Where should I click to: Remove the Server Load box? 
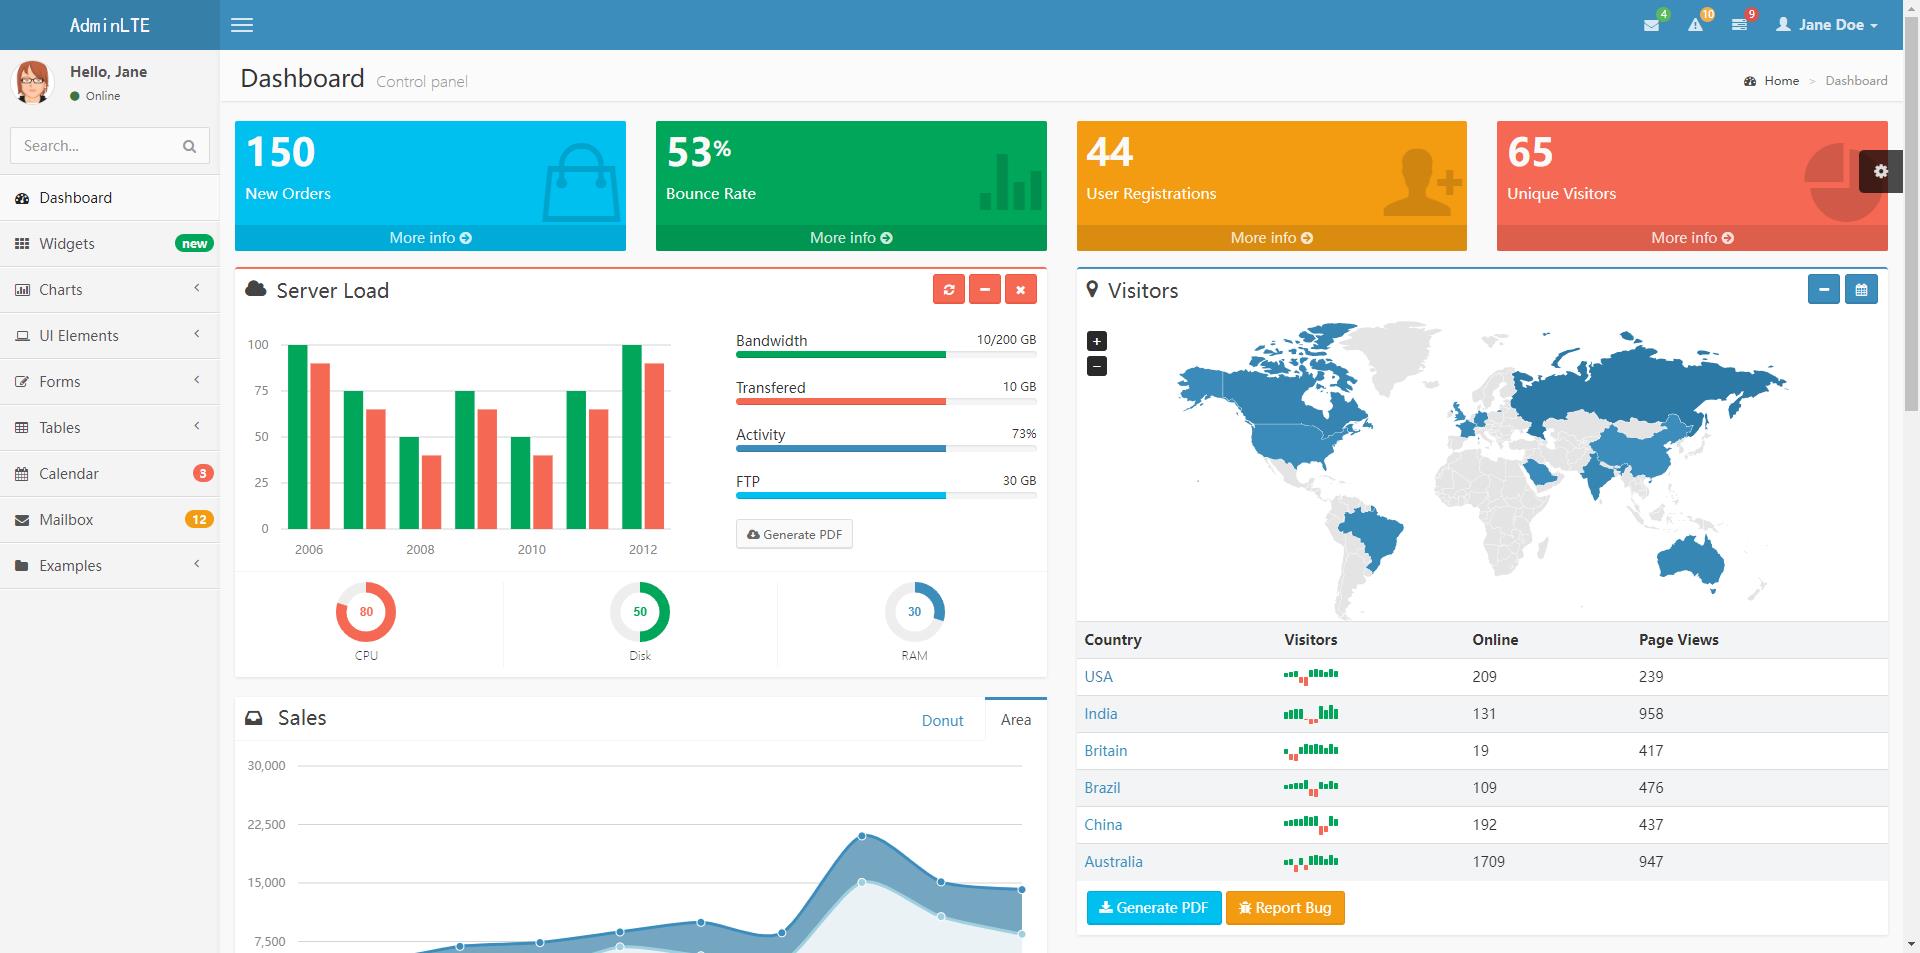coord(1020,290)
